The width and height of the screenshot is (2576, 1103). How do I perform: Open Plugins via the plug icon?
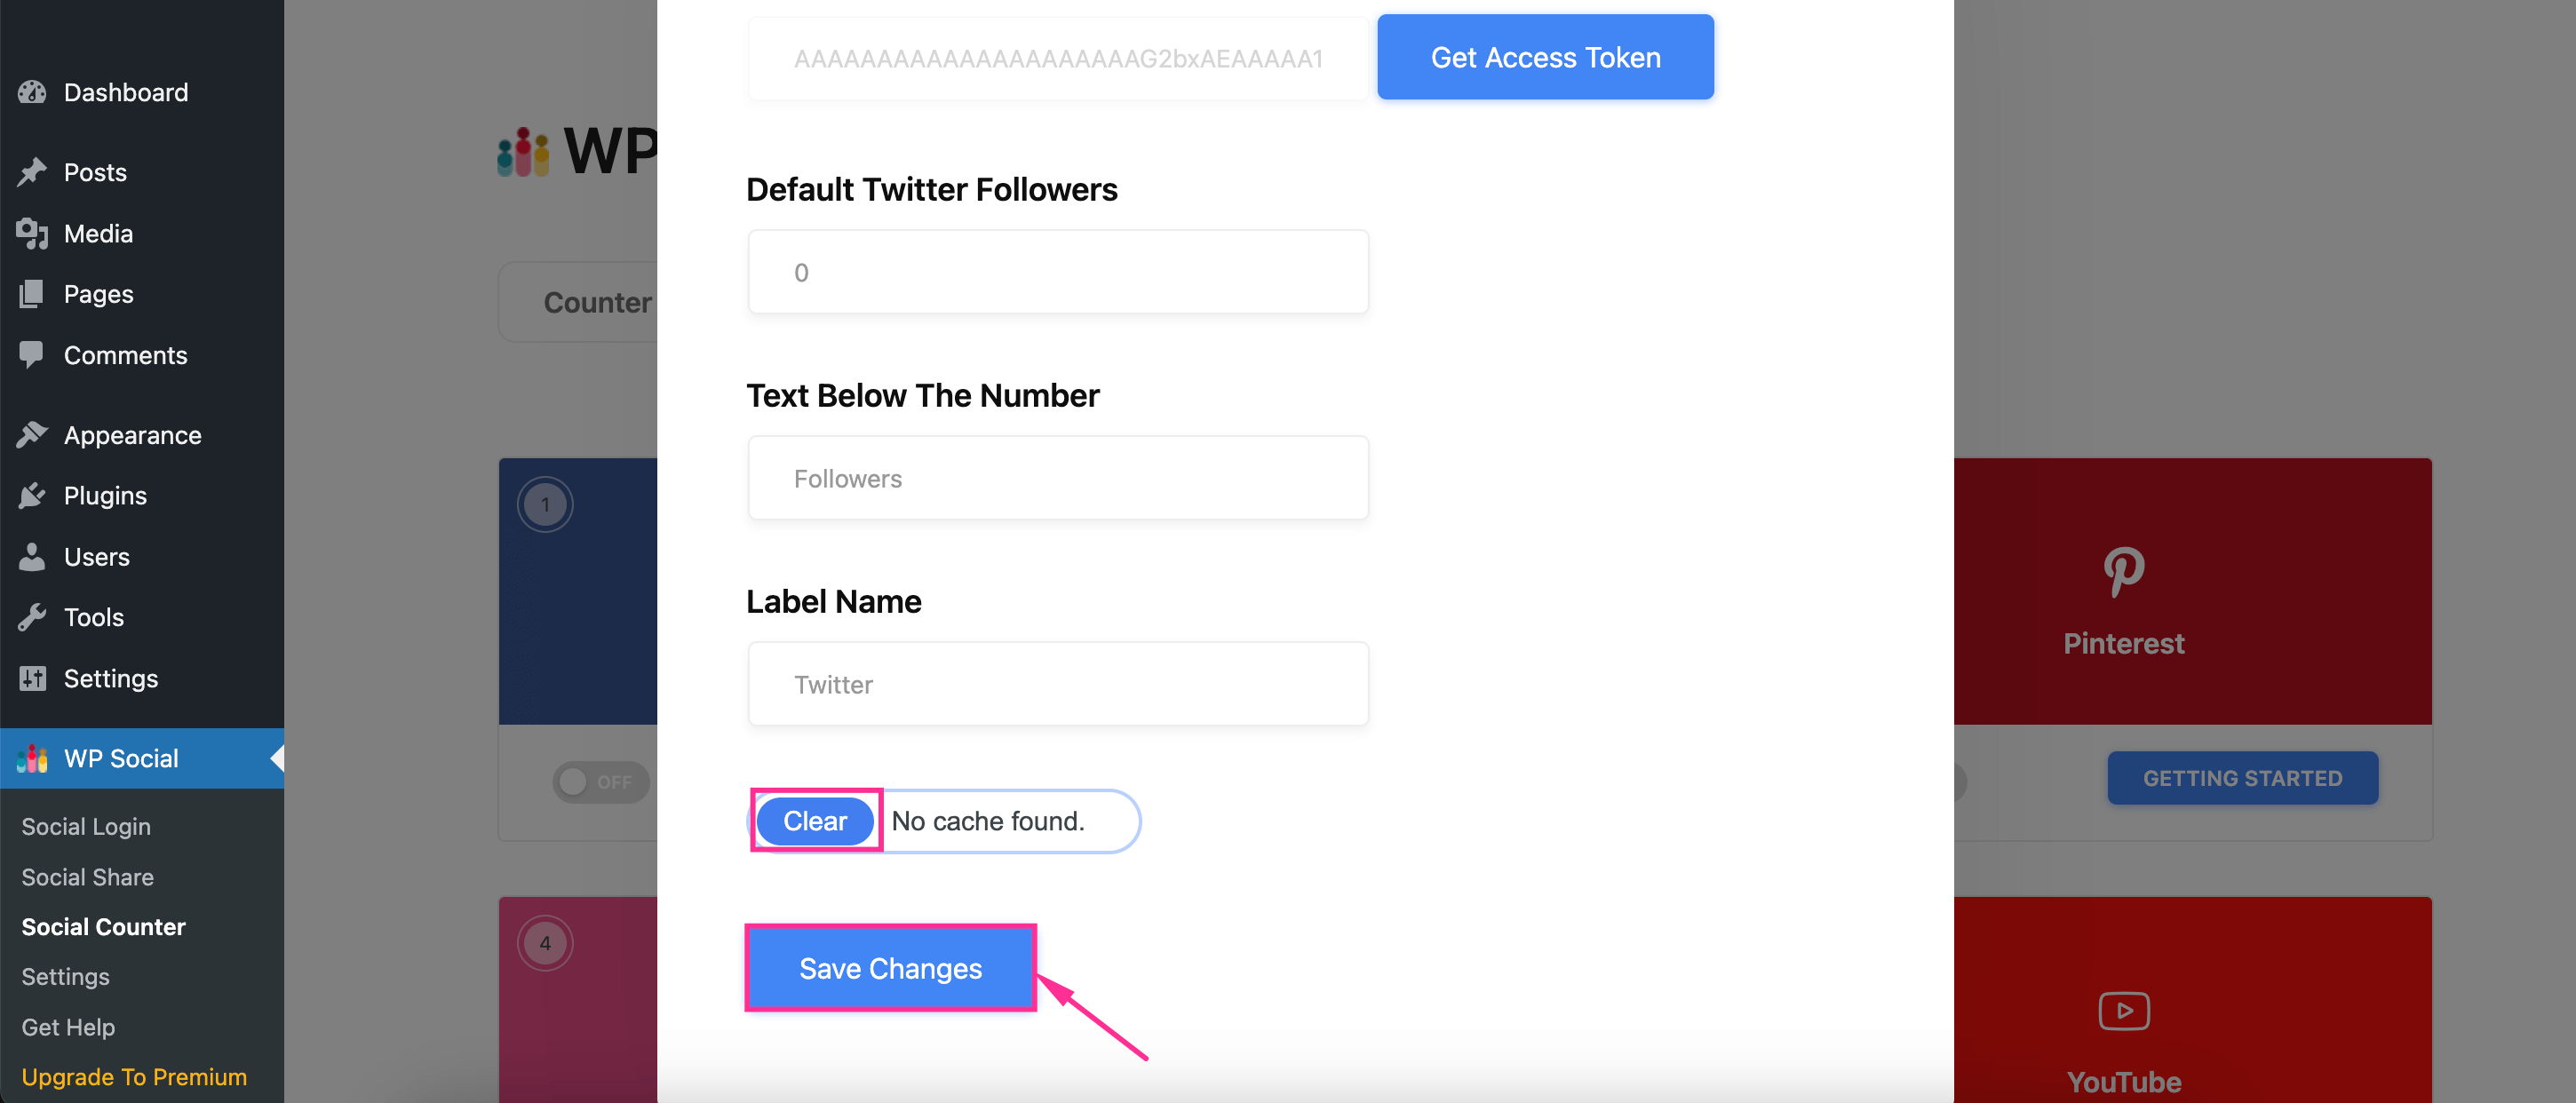pos(33,495)
